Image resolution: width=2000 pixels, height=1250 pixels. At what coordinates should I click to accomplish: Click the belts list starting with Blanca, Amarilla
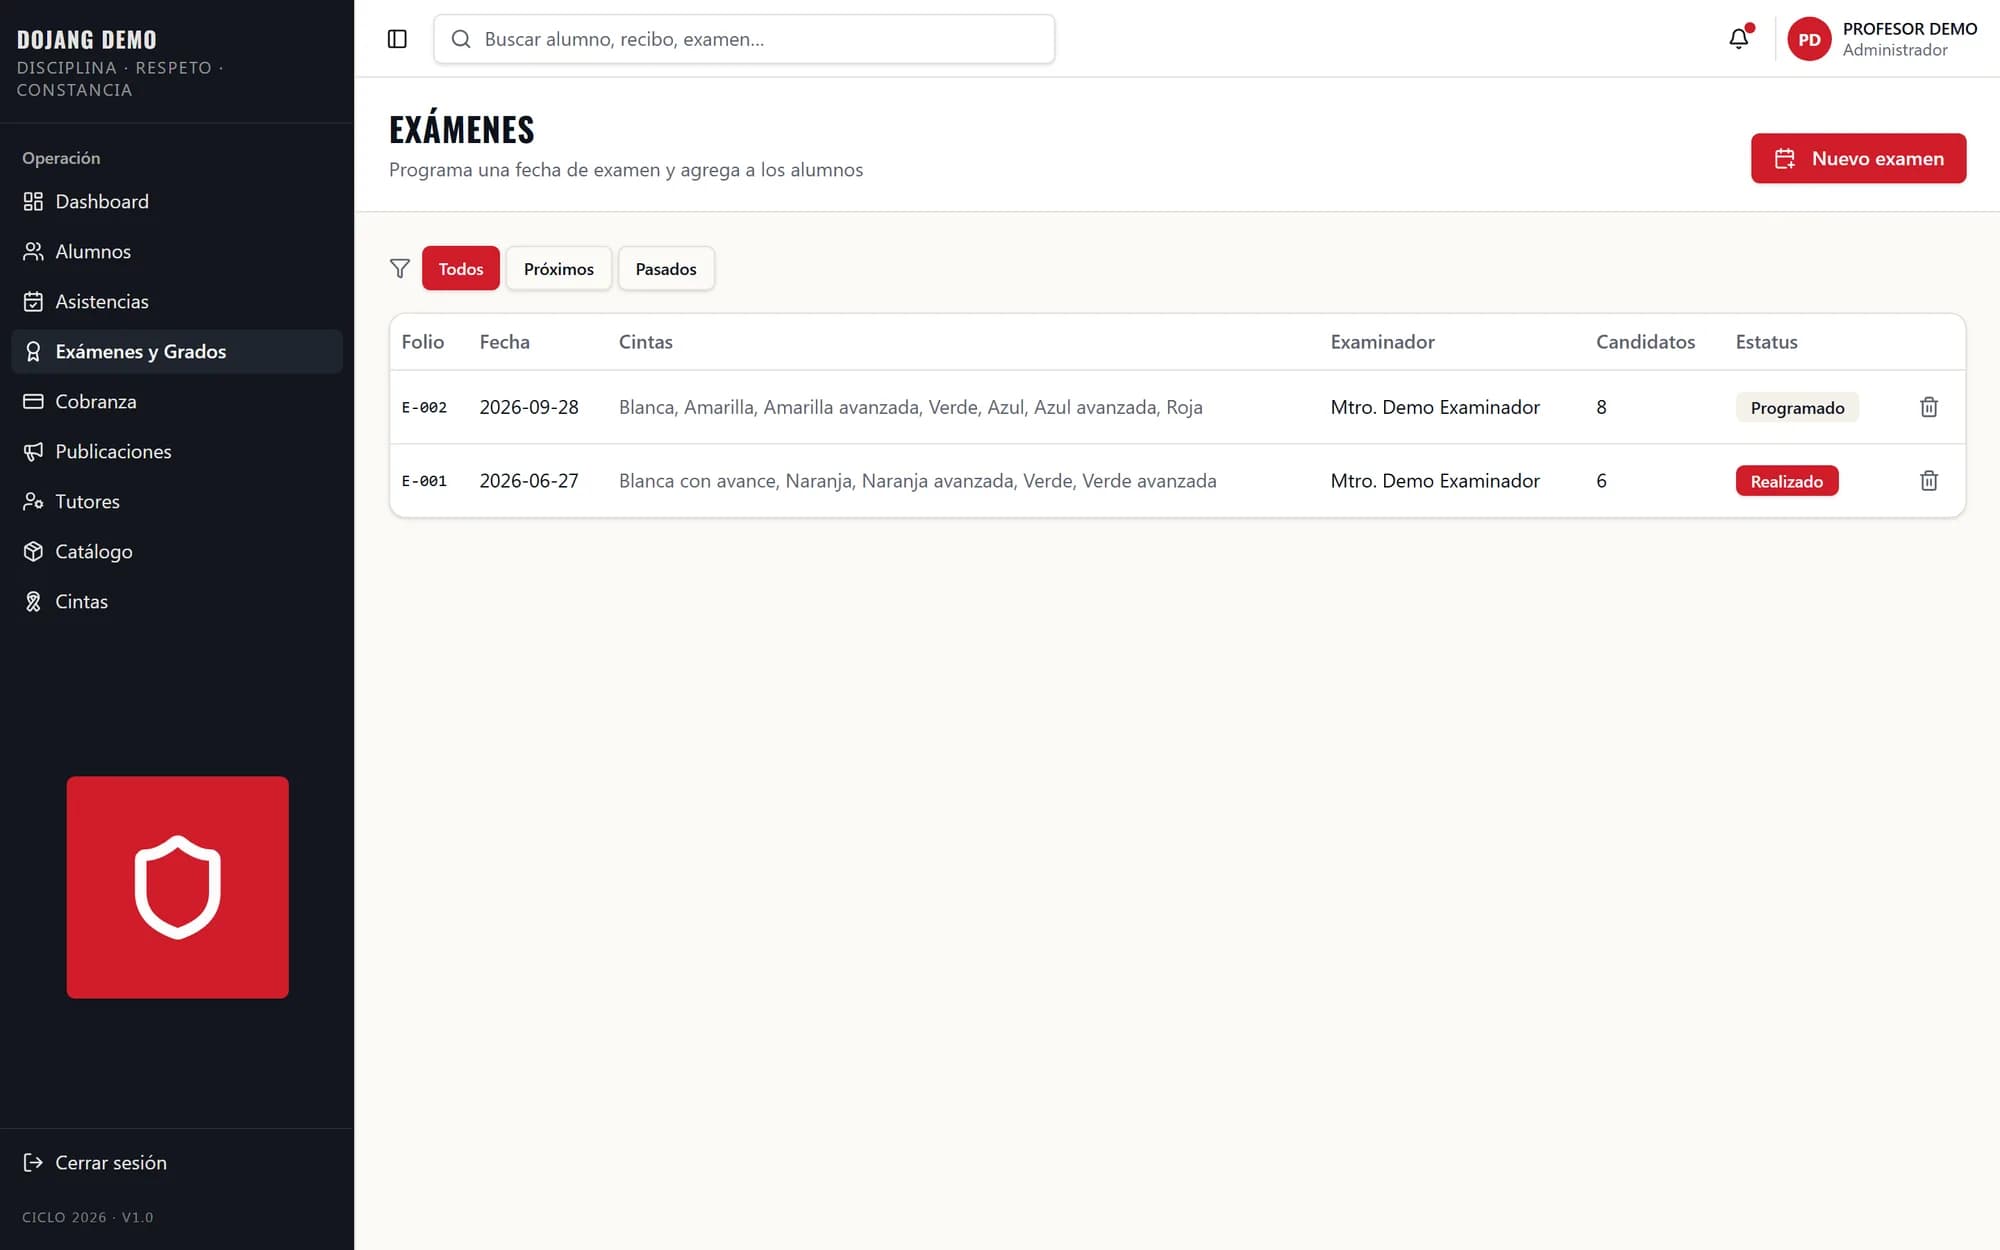pos(911,407)
